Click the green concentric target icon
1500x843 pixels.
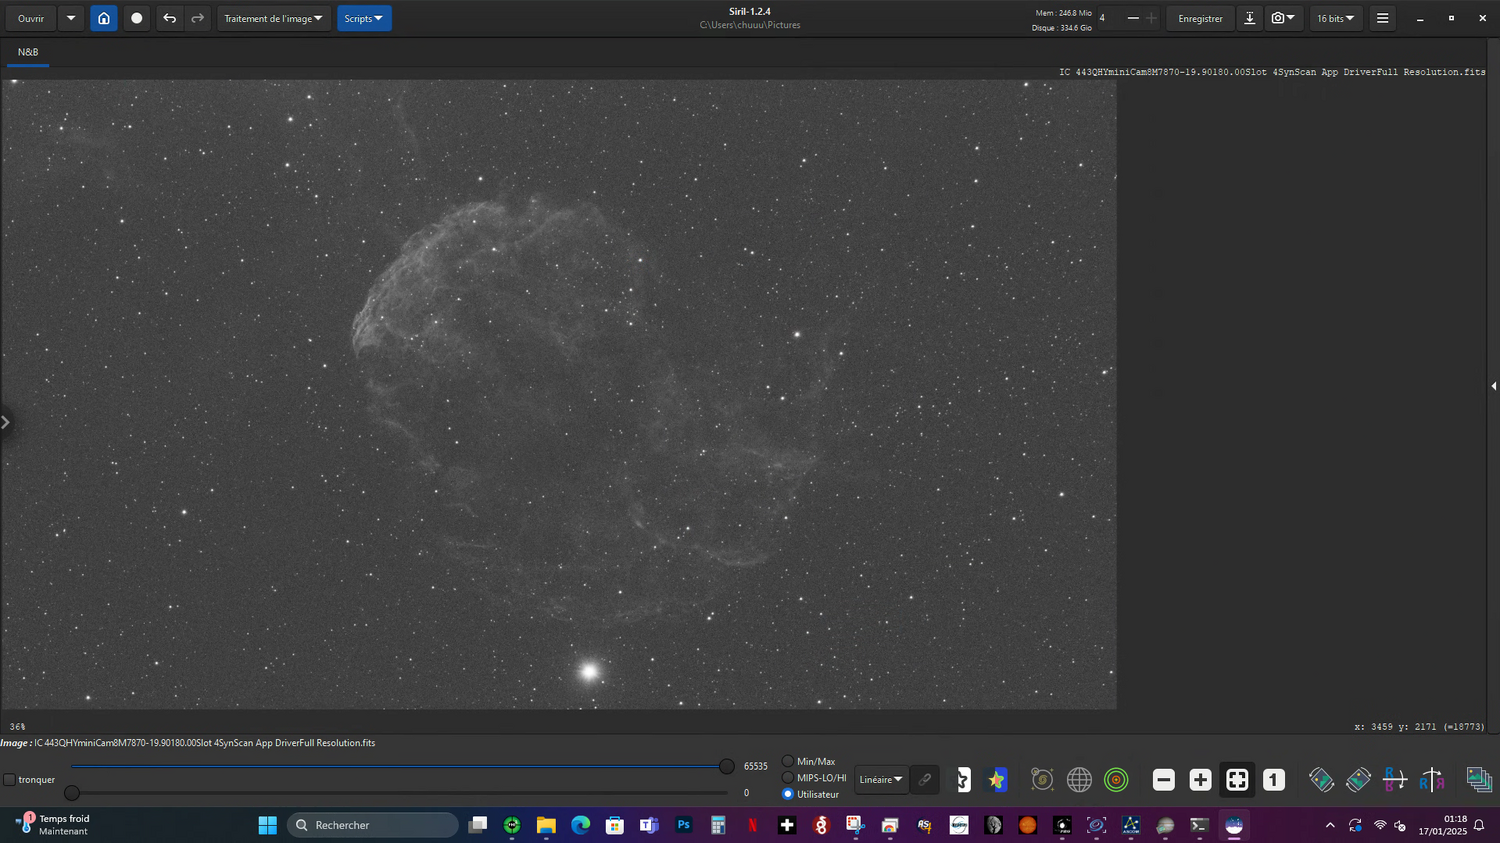(1116, 780)
